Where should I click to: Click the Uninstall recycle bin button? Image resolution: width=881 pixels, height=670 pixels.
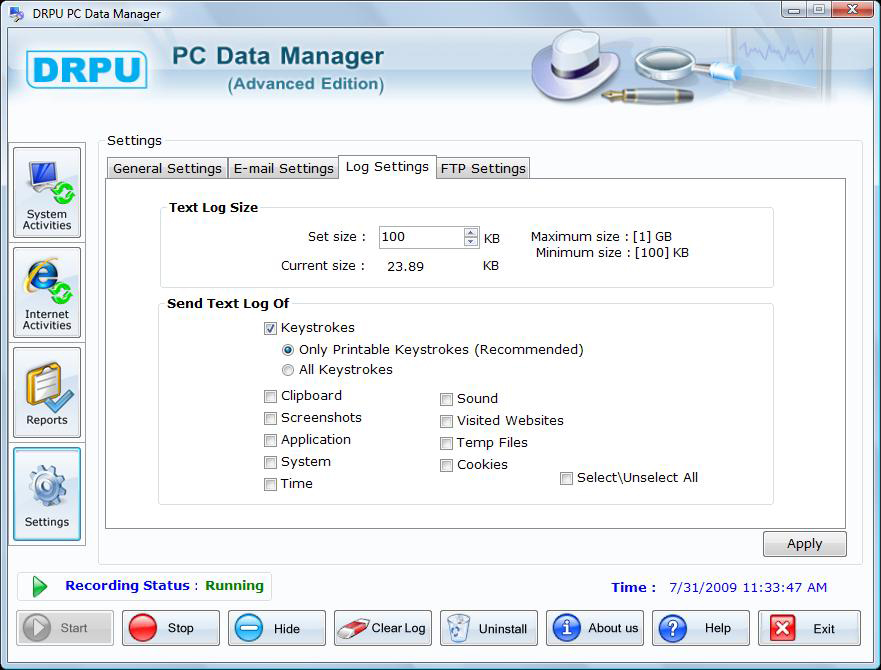(489, 628)
